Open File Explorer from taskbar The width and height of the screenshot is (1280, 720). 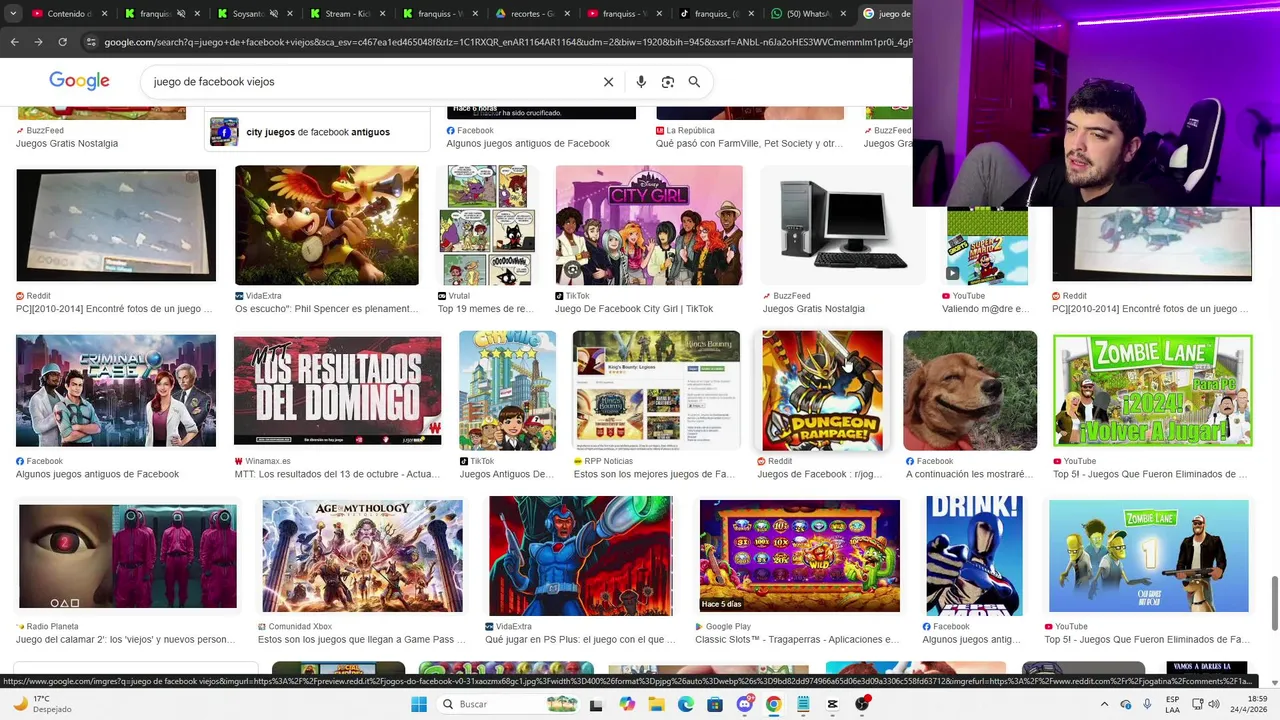tap(657, 704)
